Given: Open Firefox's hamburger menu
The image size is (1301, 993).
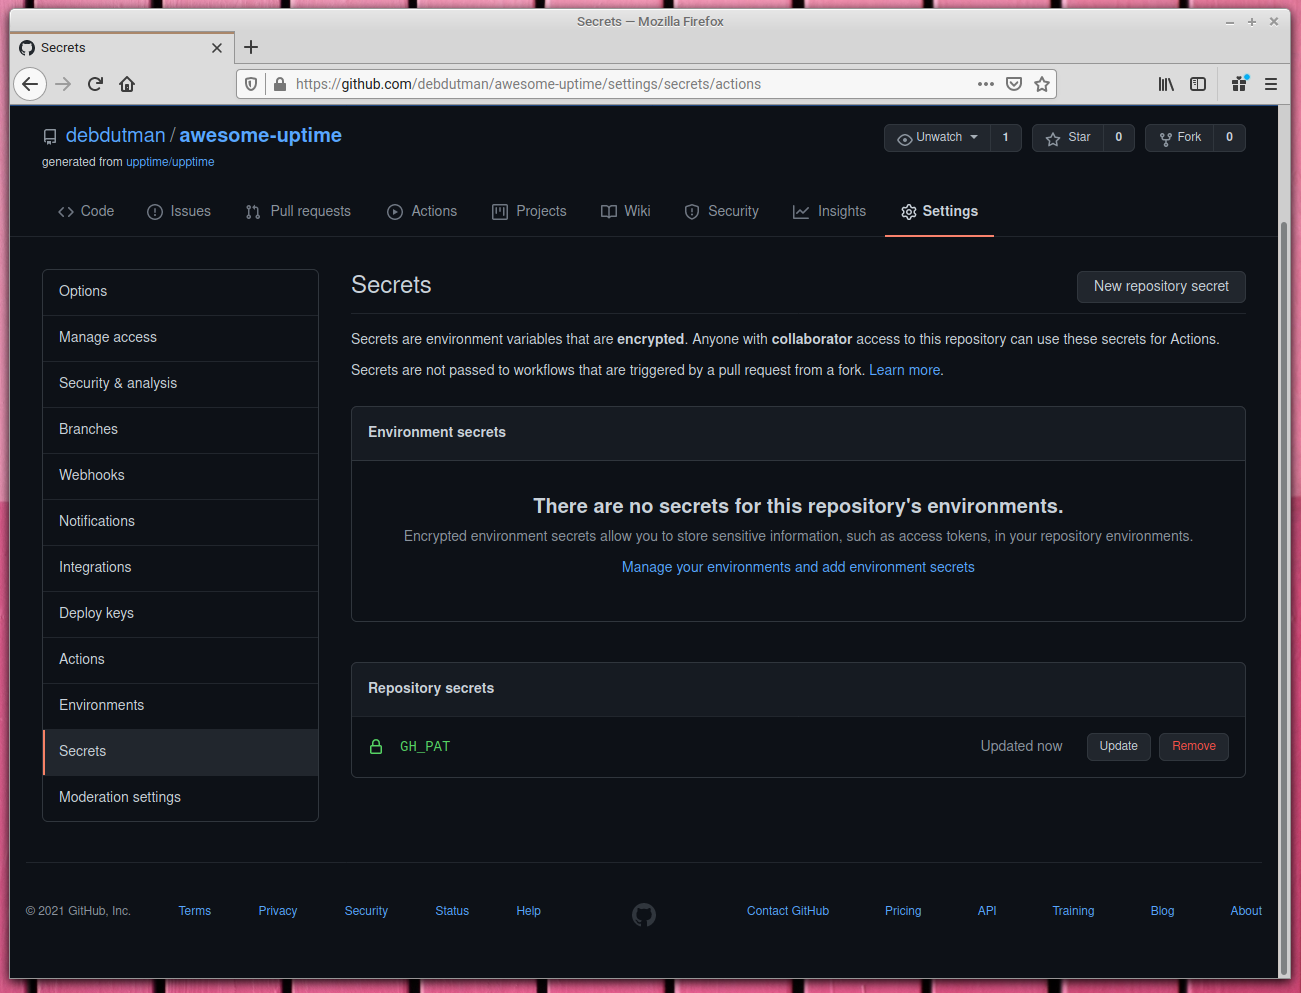Looking at the screenshot, I should point(1271,84).
